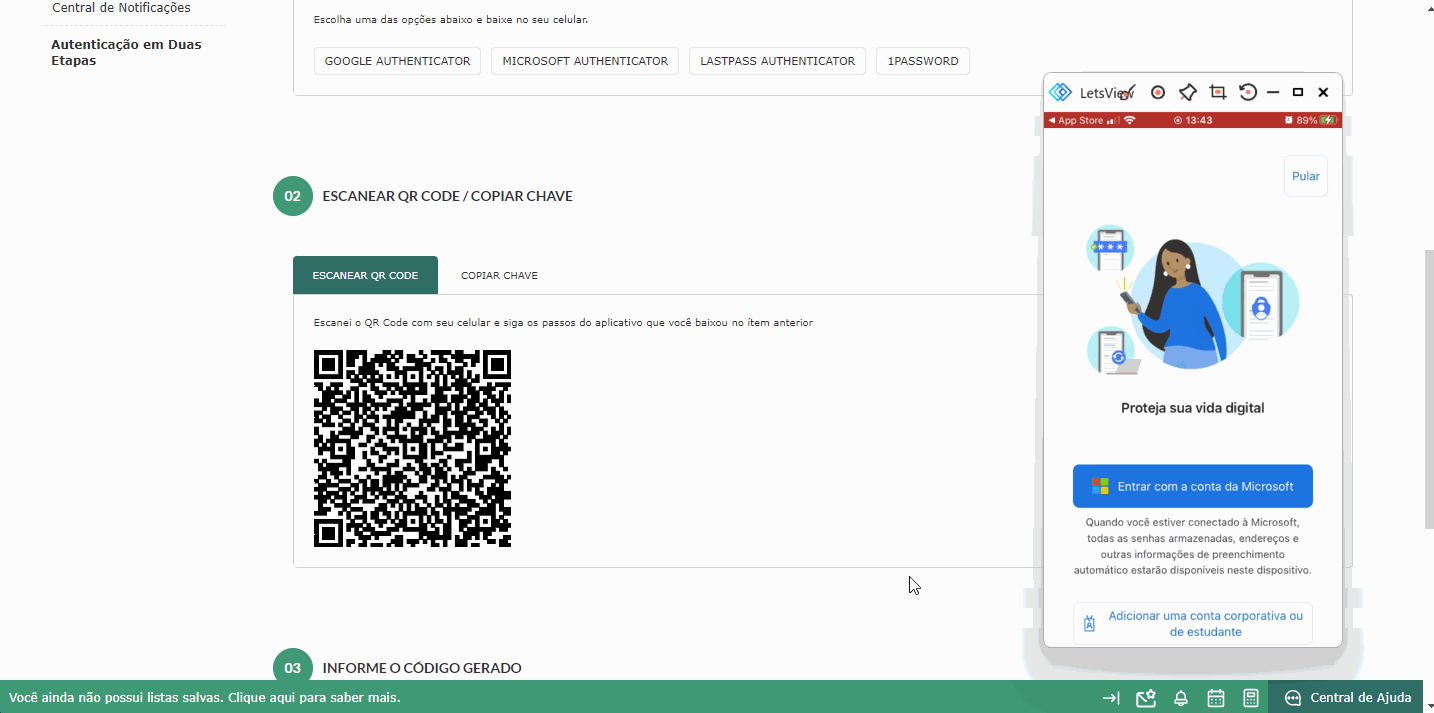1434x713 pixels.
Task: Start recording with the LetsView record icon
Action: tap(1158, 92)
